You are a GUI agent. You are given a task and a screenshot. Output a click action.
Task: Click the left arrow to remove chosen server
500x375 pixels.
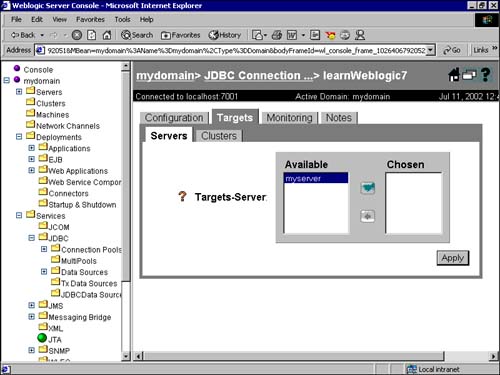[x=368, y=216]
